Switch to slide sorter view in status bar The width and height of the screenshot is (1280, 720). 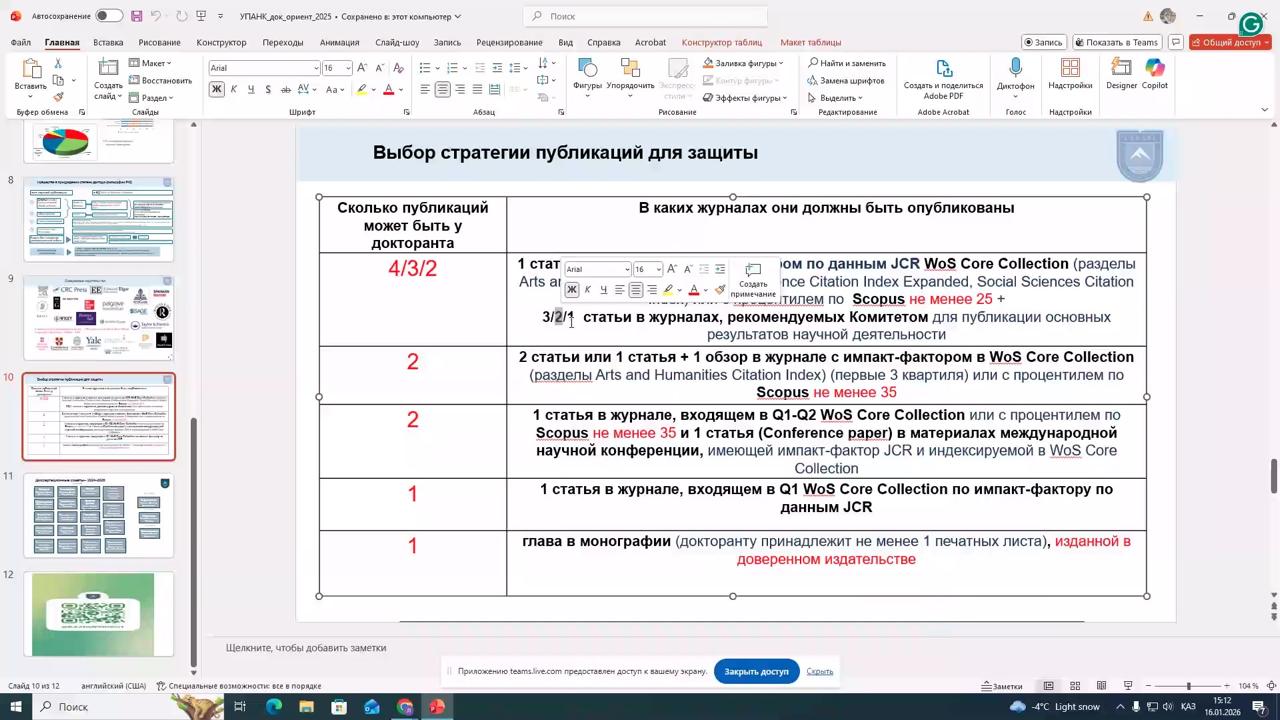coord(1075,686)
